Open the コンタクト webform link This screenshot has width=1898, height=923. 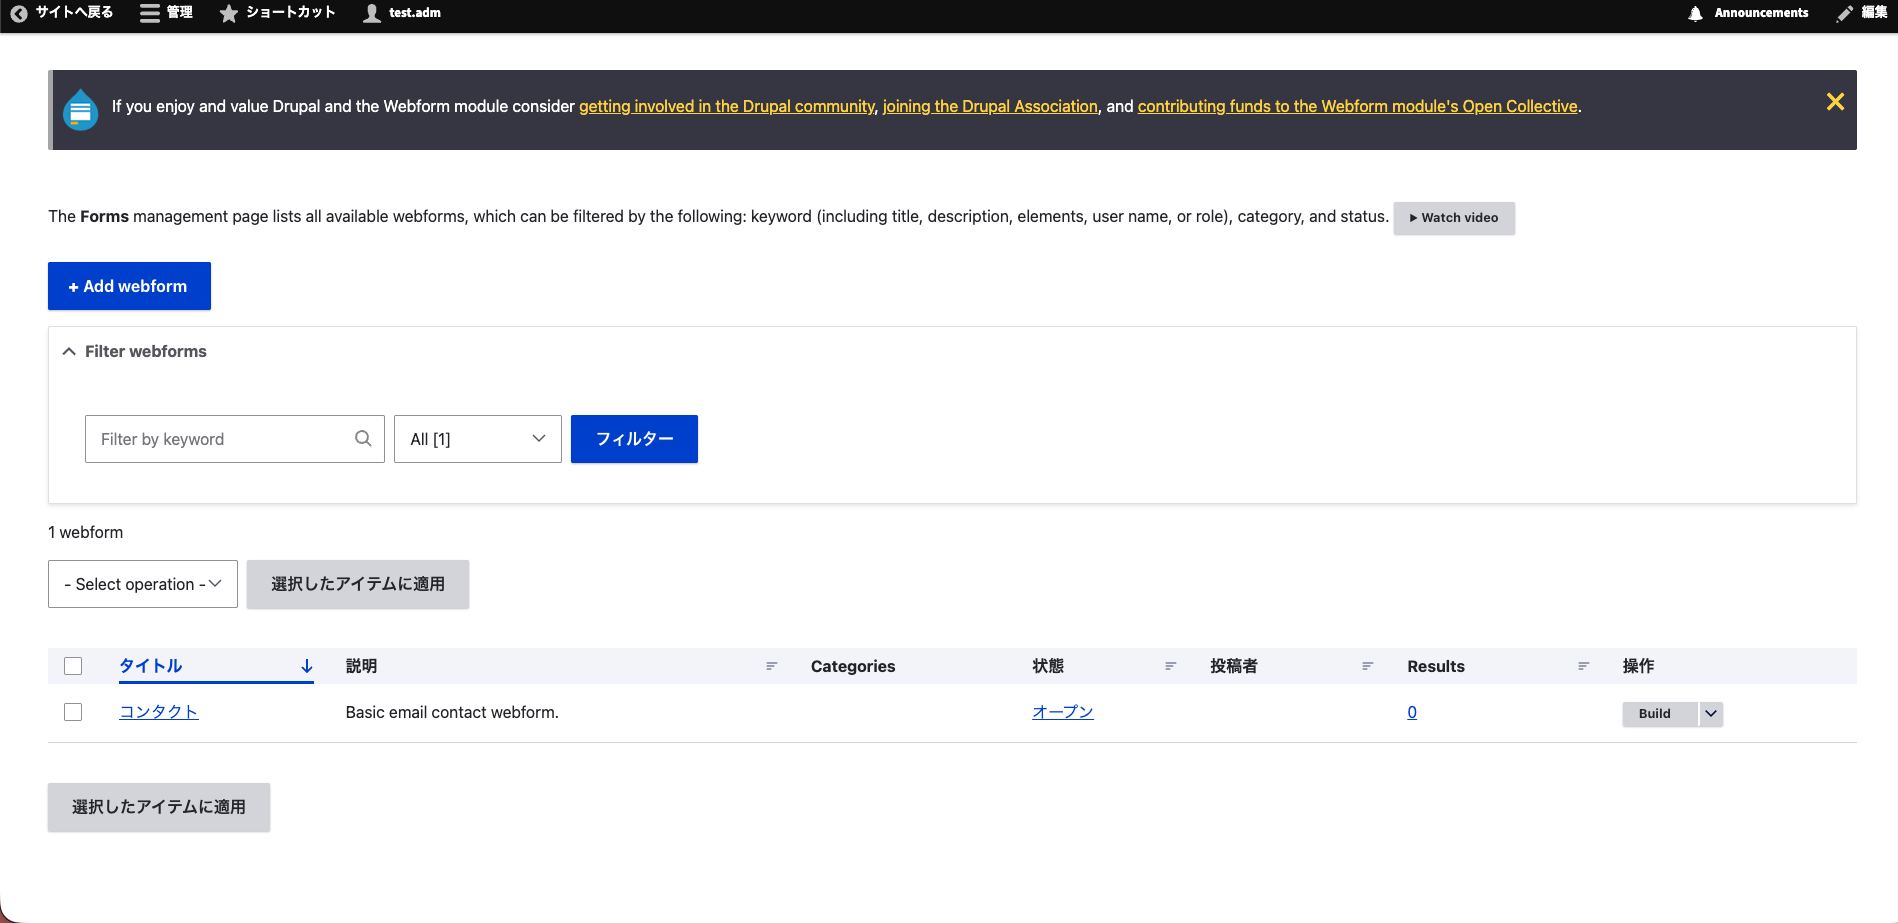tap(159, 712)
